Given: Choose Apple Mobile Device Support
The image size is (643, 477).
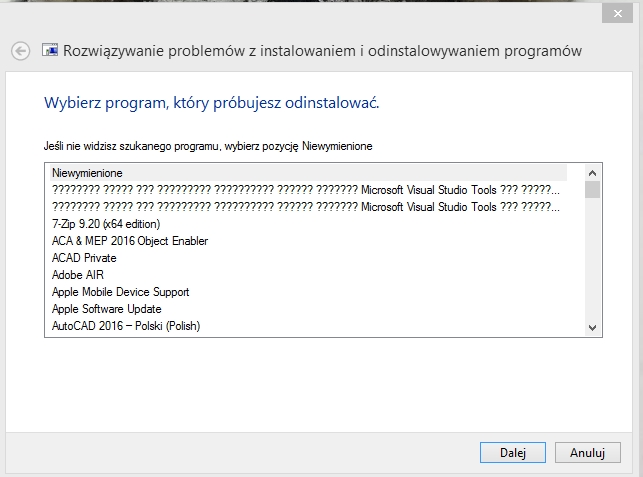Looking at the screenshot, I should tap(308, 292).
